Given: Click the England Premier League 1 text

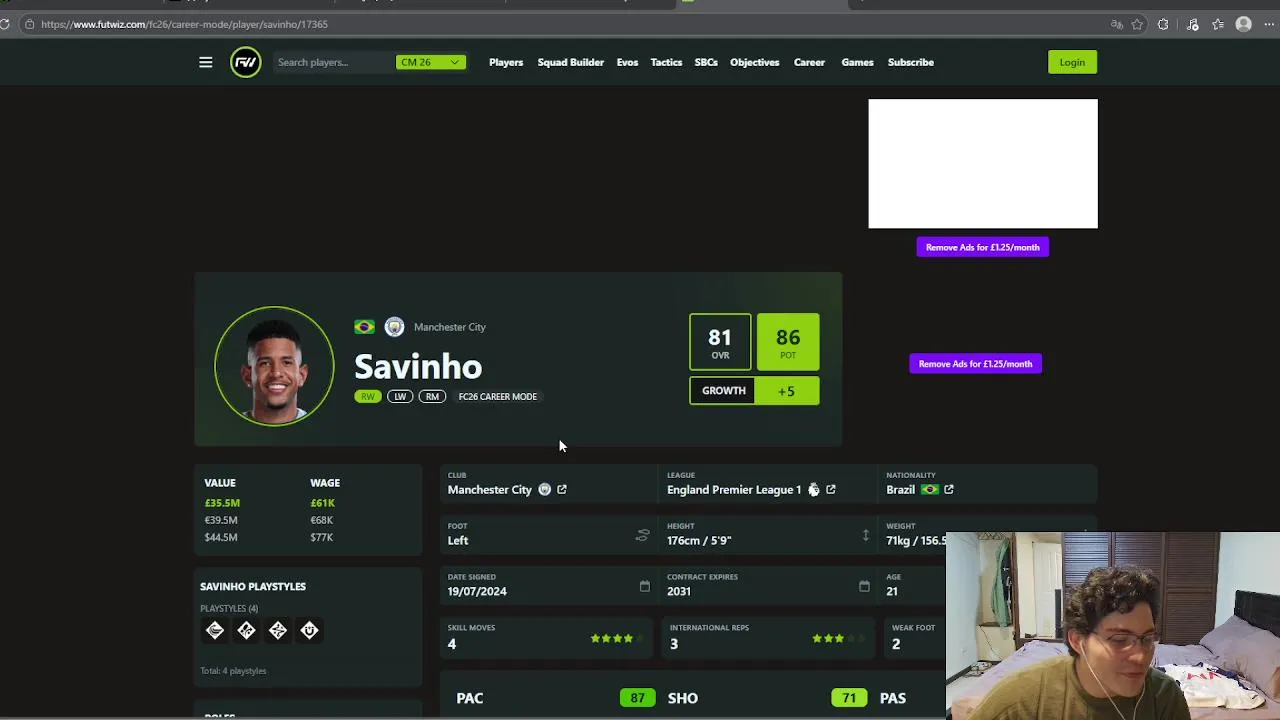Looking at the screenshot, I should pyautogui.click(x=734, y=490).
